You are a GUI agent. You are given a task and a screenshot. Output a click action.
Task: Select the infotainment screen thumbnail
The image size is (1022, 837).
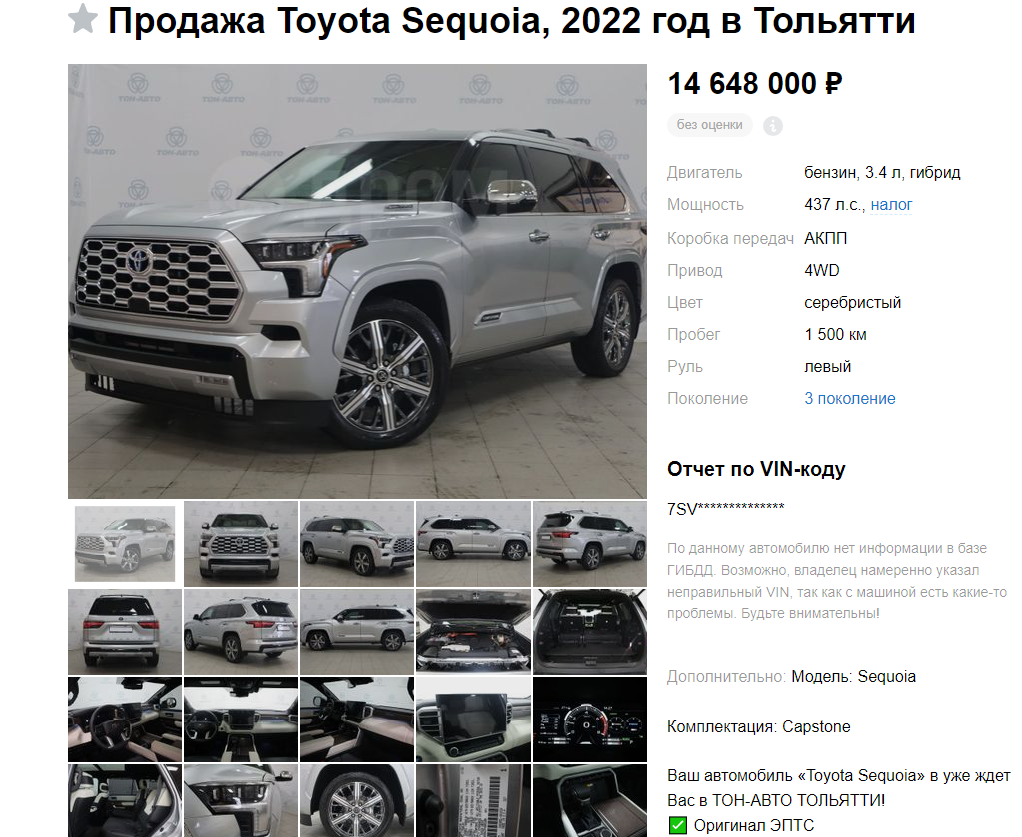pyautogui.click(x=473, y=719)
